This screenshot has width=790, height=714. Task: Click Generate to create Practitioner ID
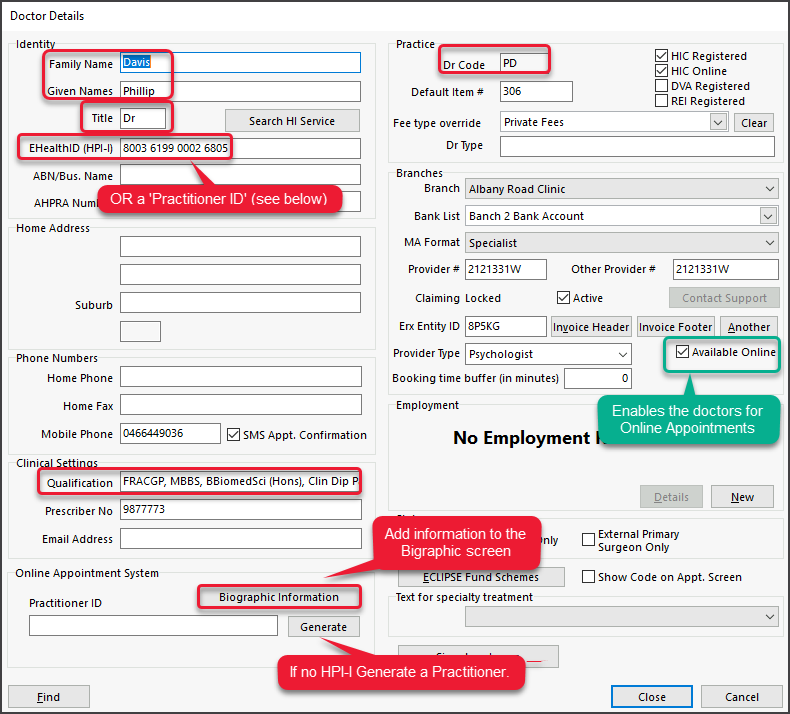324,627
